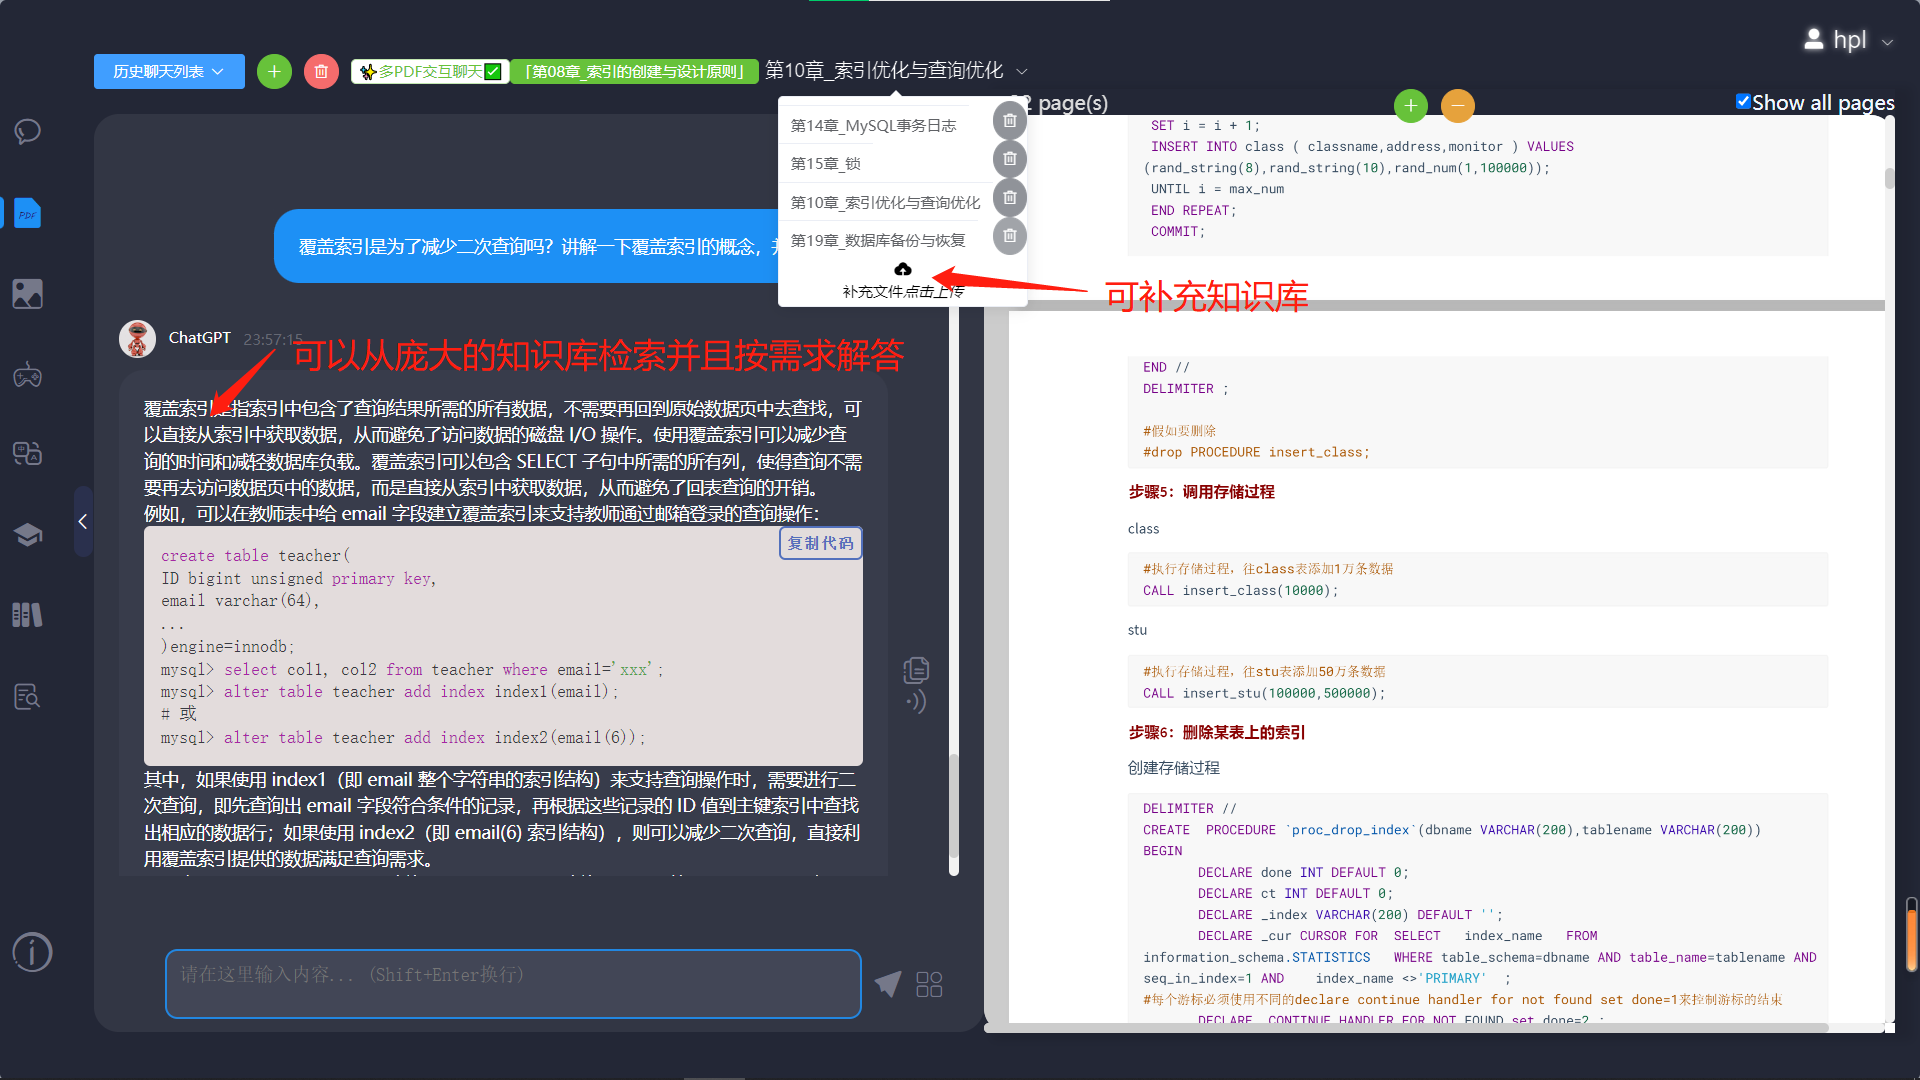Screen dimensions: 1920x1080
Task: Click the chat message input field
Action: pos(513,984)
